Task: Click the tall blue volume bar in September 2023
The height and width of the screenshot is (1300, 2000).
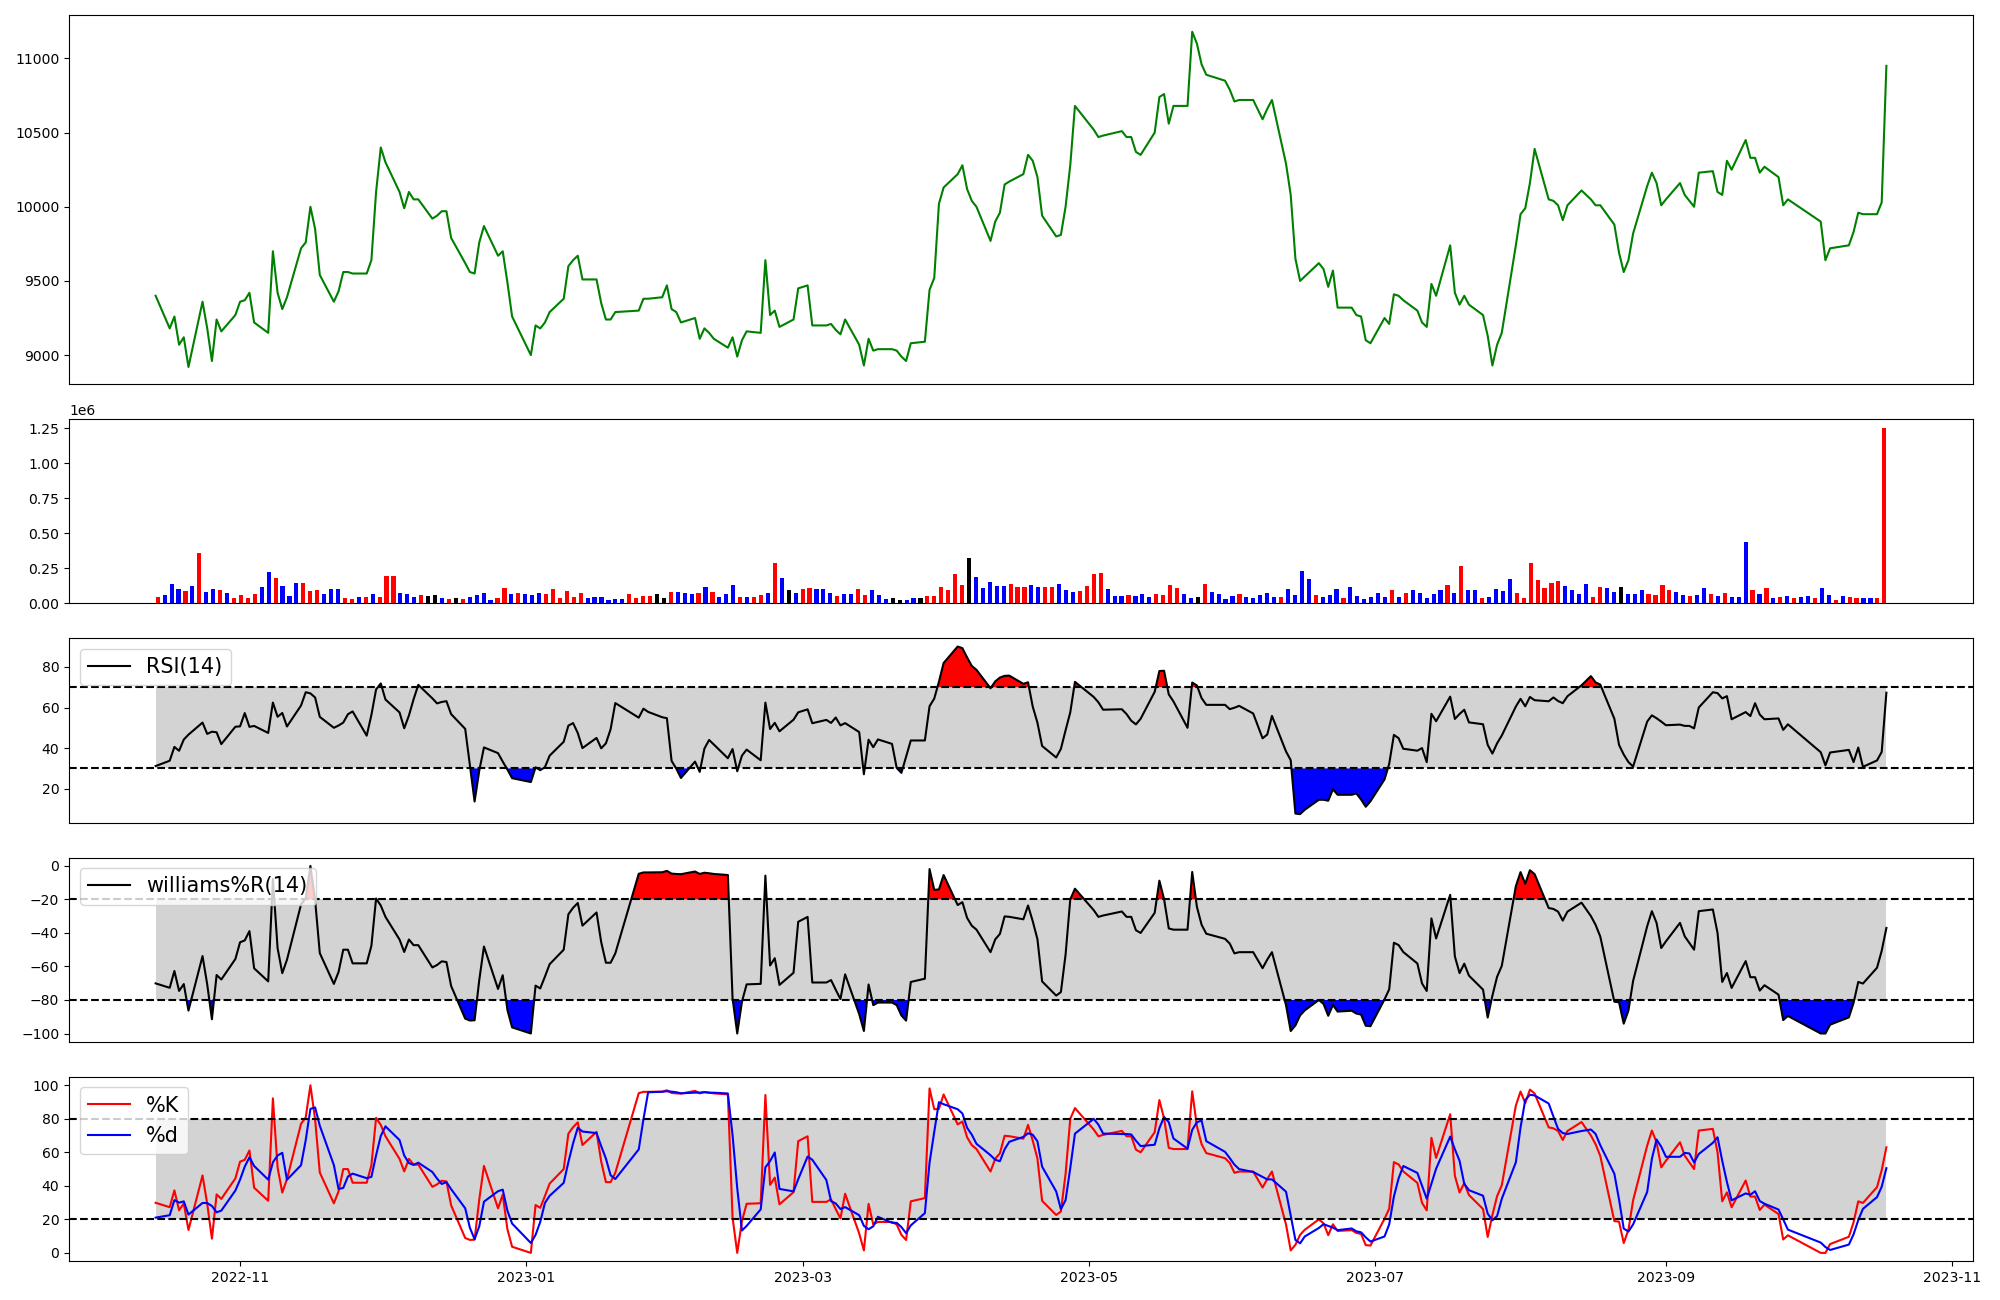Action: click(1746, 573)
